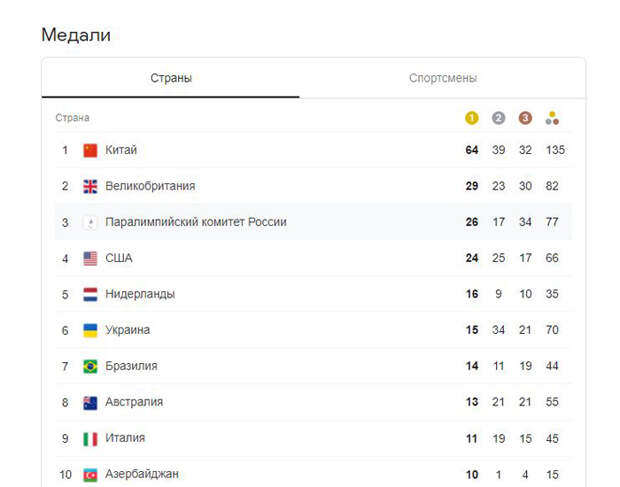Screen dimensions: 620x487
Task: Click the China flag icon
Action: (x=90, y=150)
